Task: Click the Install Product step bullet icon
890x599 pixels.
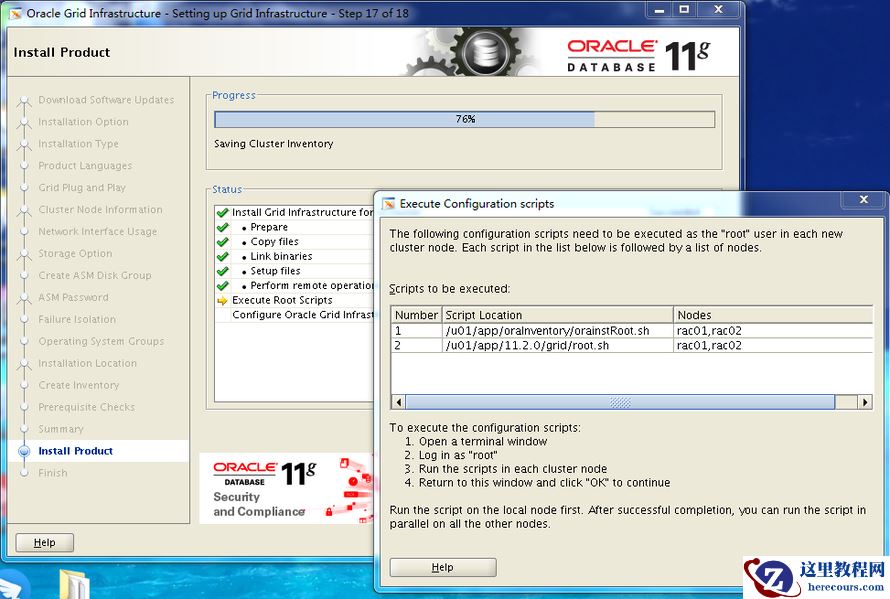Action: (24, 451)
